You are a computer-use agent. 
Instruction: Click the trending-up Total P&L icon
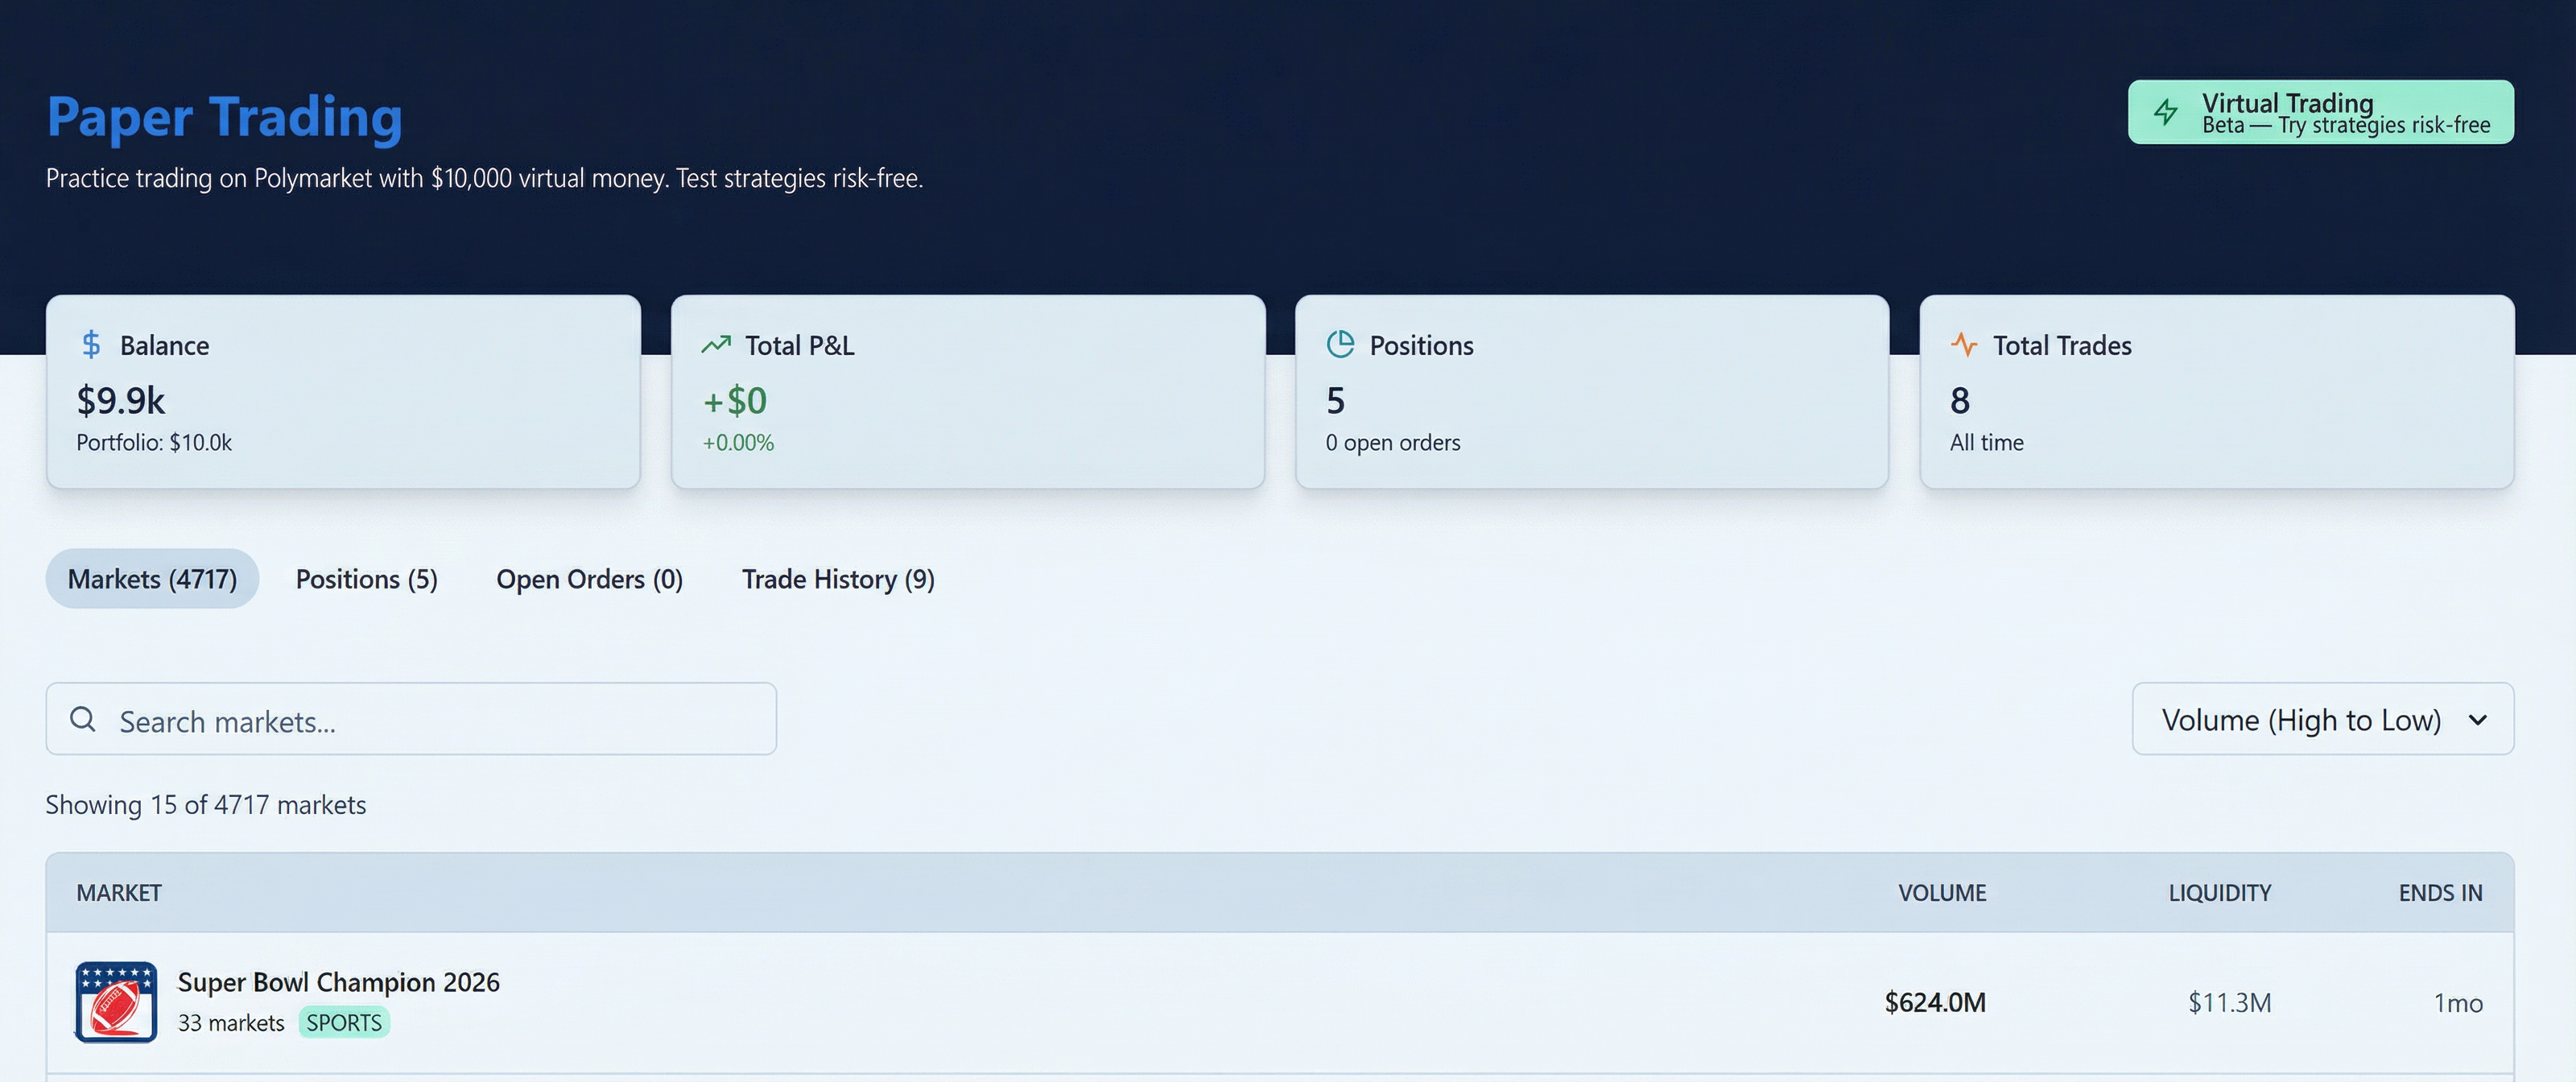(x=716, y=345)
